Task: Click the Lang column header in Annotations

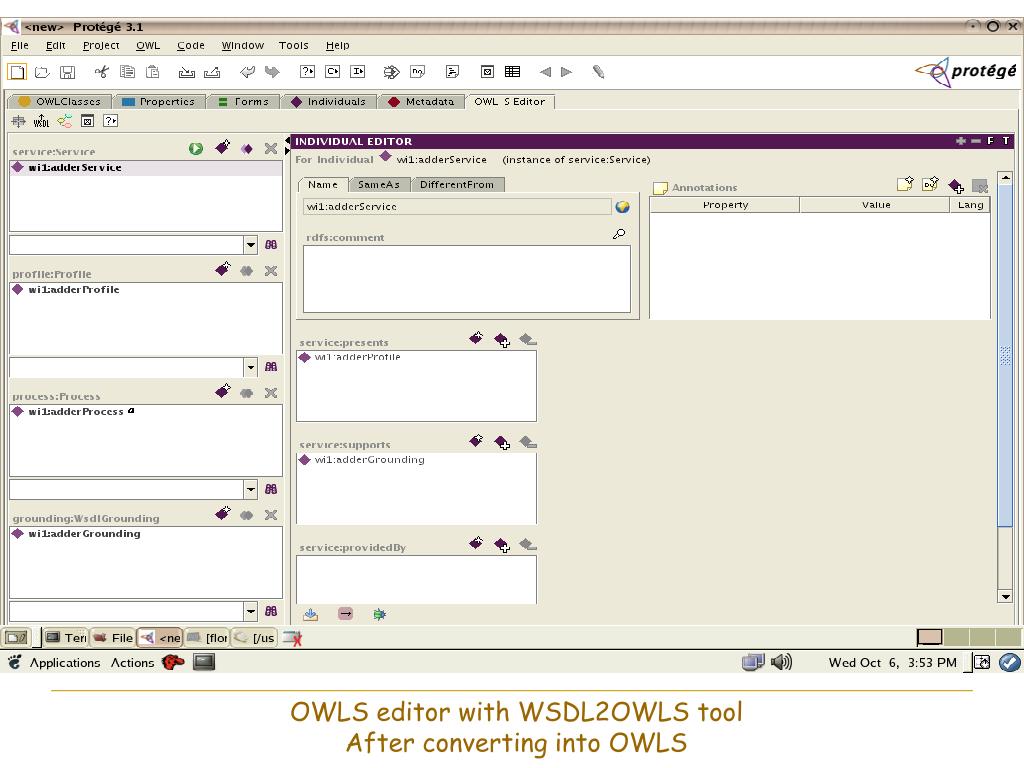Action: [x=970, y=205]
